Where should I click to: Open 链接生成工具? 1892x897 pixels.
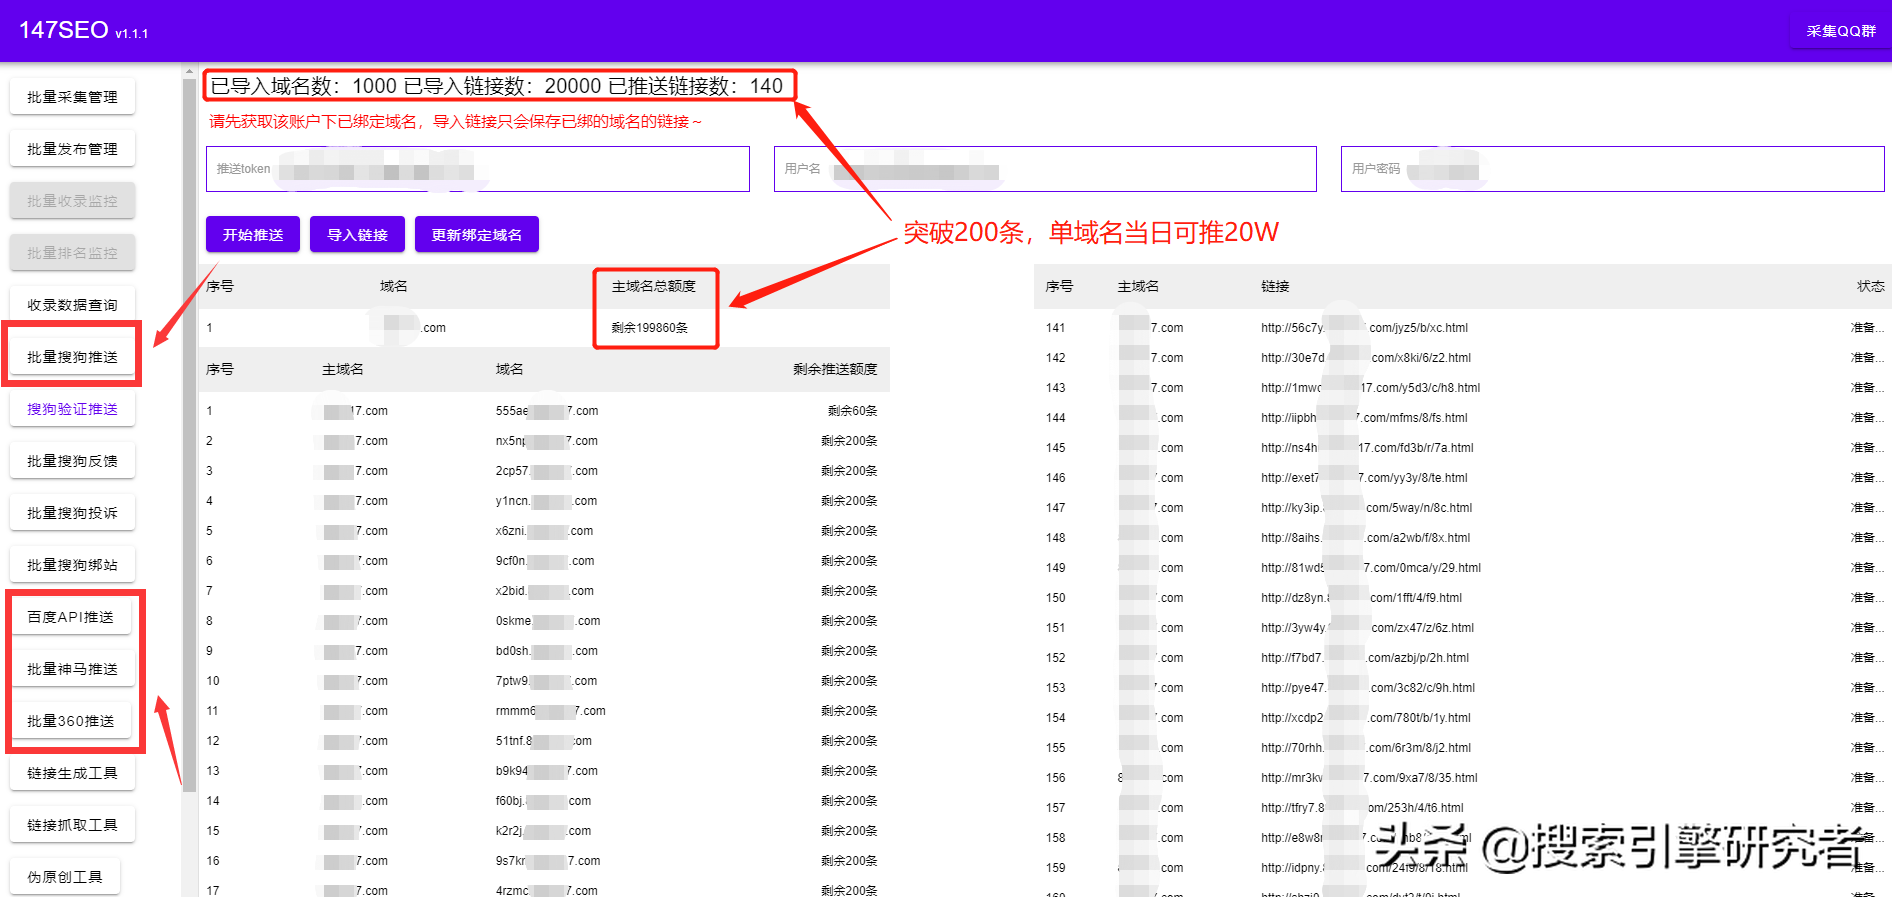[x=72, y=773]
